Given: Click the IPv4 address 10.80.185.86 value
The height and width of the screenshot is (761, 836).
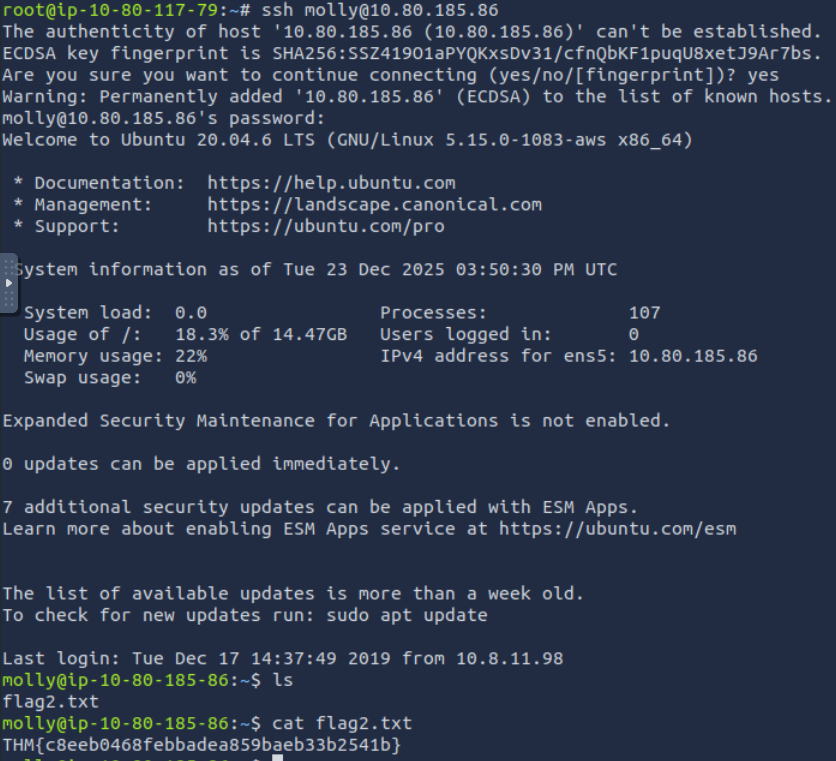Looking at the screenshot, I should [693, 356].
